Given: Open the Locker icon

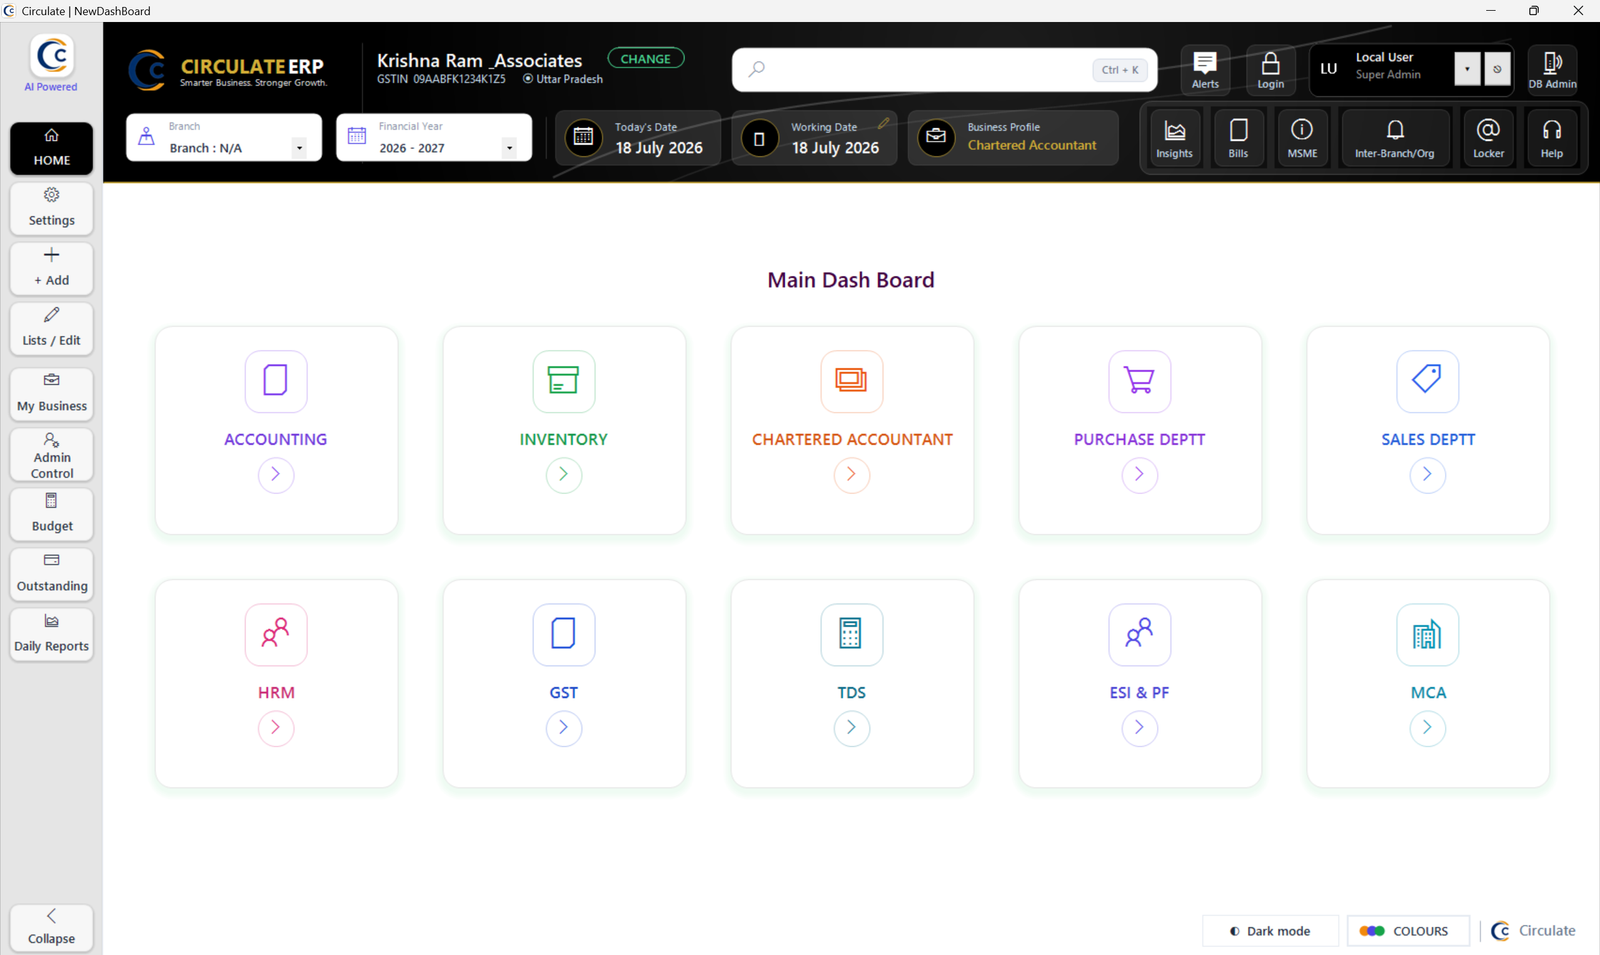Looking at the screenshot, I should [1488, 138].
